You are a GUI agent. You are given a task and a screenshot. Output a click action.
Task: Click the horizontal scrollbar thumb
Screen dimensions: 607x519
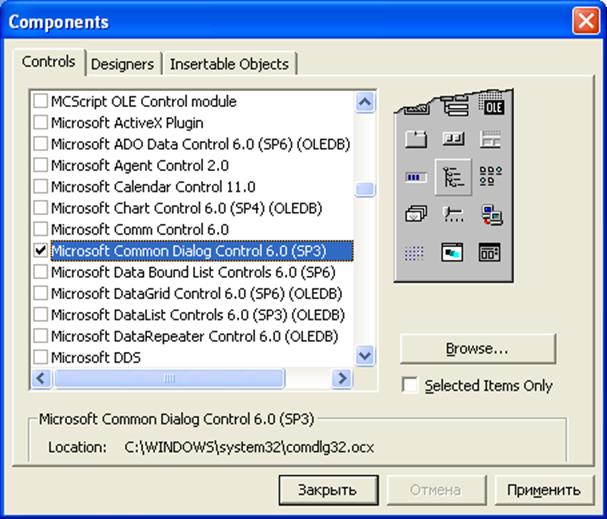click(x=169, y=378)
